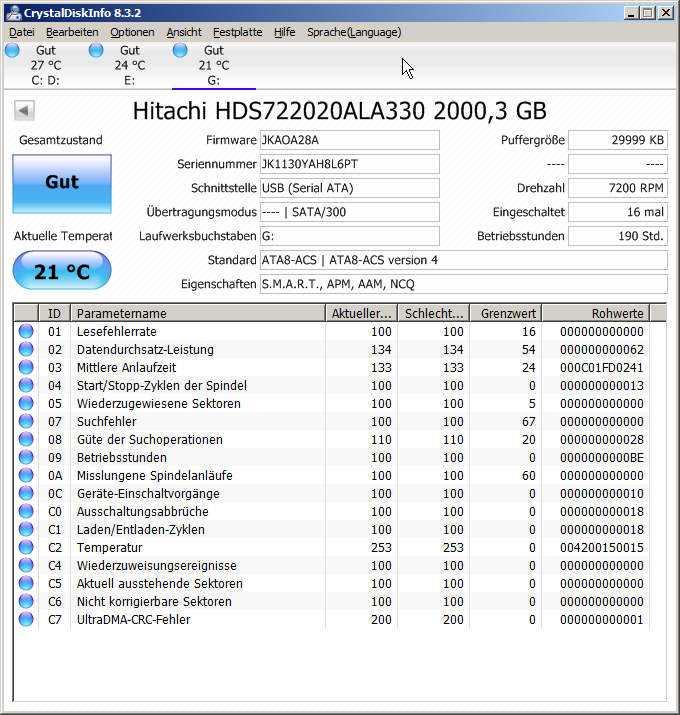Select the G: disk tab
Image resolution: width=680 pixels, height=715 pixels.
click(213, 66)
